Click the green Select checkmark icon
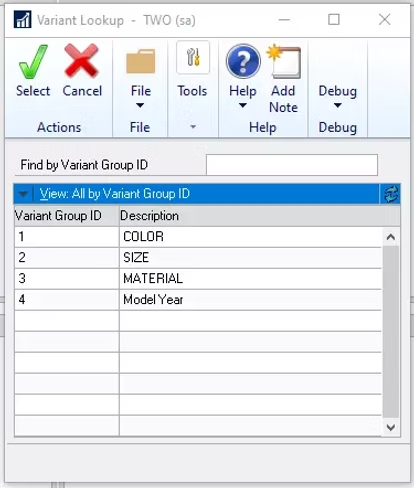The height and width of the screenshot is (488, 414). pyautogui.click(x=33, y=61)
